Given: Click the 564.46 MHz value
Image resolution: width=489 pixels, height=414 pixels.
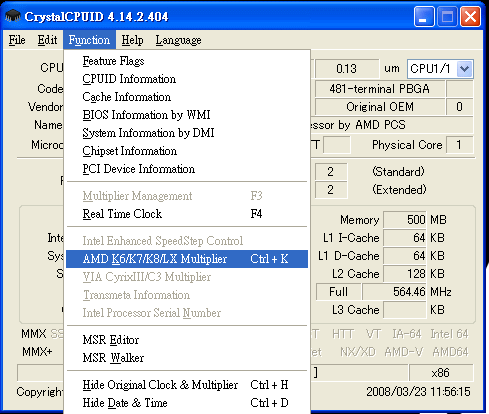Looking at the screenshot, I should point(395,292).
